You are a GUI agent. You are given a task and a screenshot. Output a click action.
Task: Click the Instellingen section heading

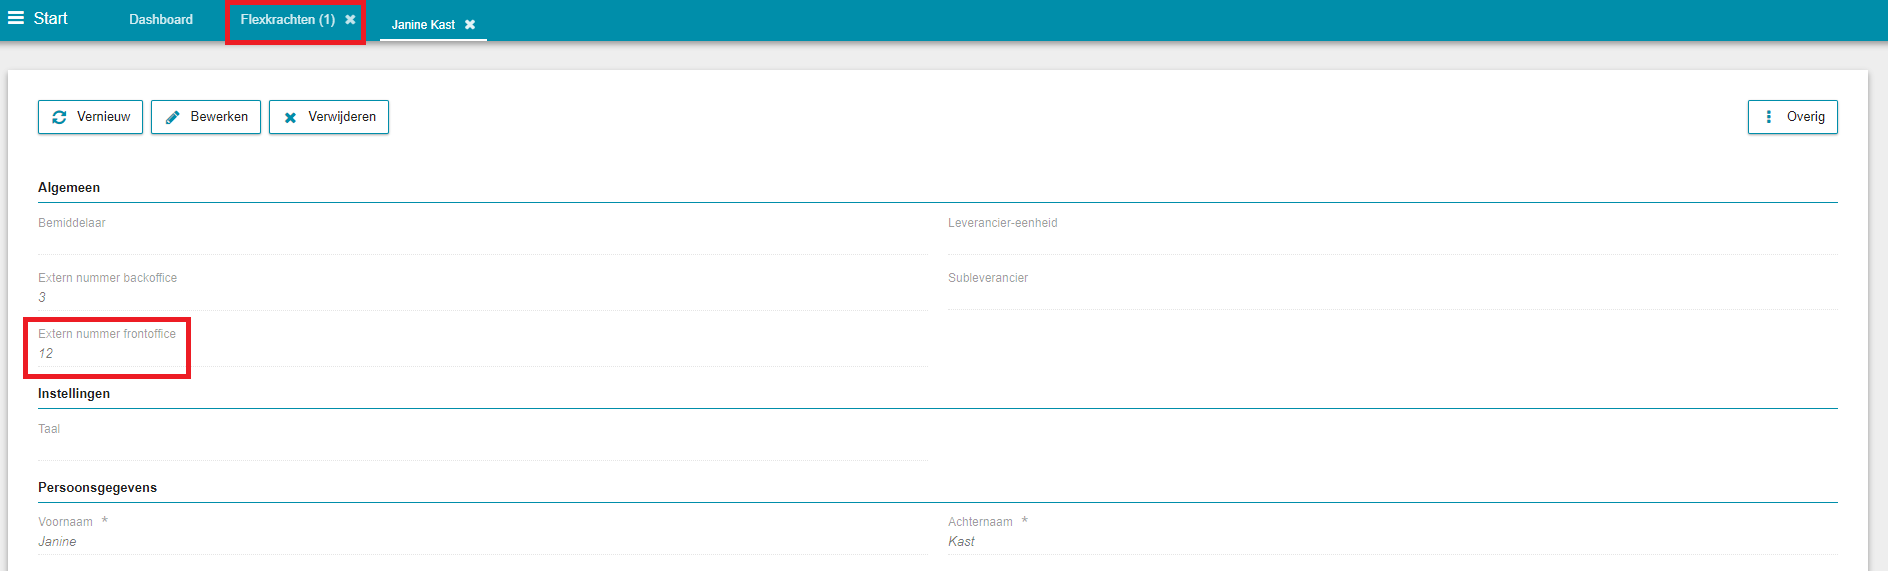[74, 393]
